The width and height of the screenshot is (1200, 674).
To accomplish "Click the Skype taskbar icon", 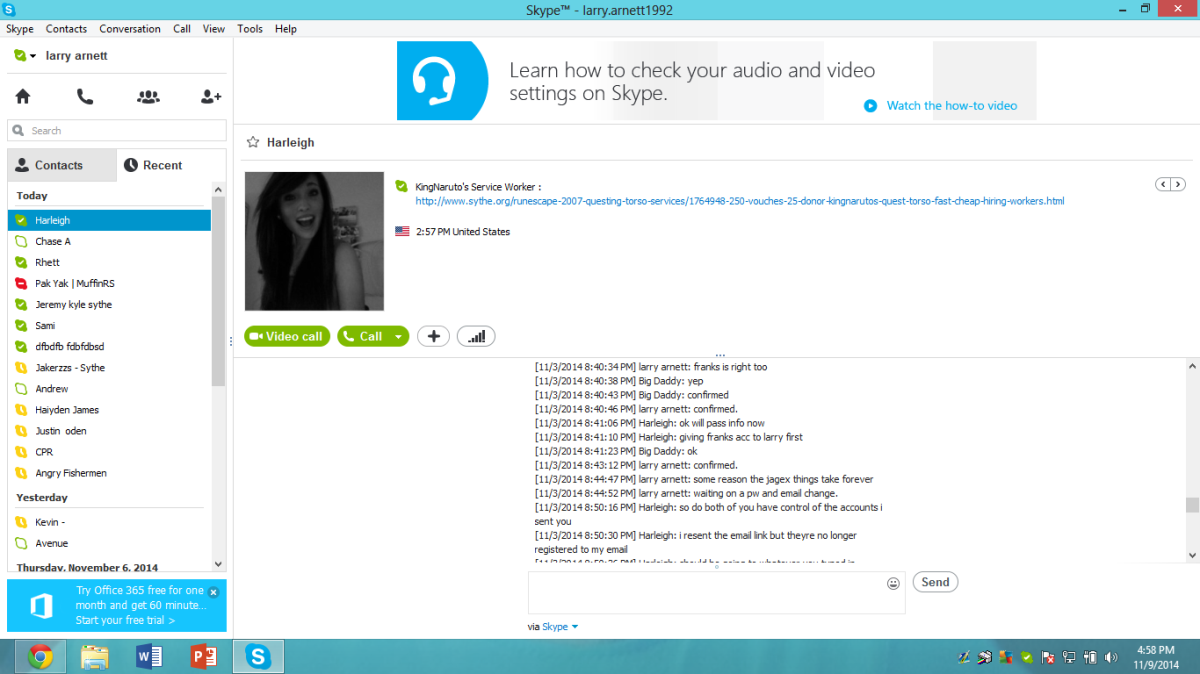I will [258, 656].
